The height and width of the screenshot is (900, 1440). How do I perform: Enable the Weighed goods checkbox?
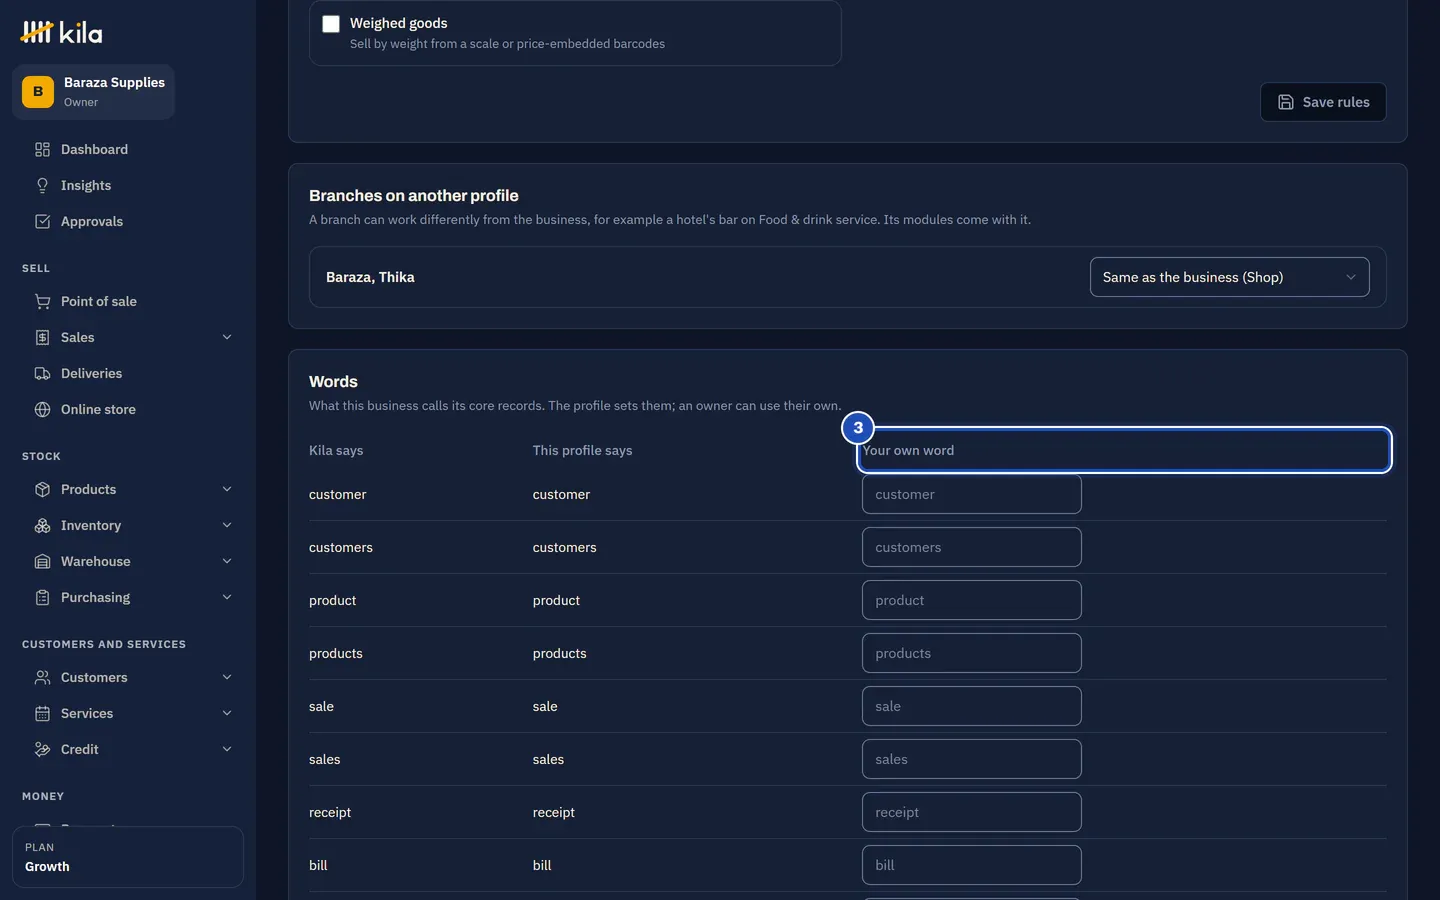331,24
